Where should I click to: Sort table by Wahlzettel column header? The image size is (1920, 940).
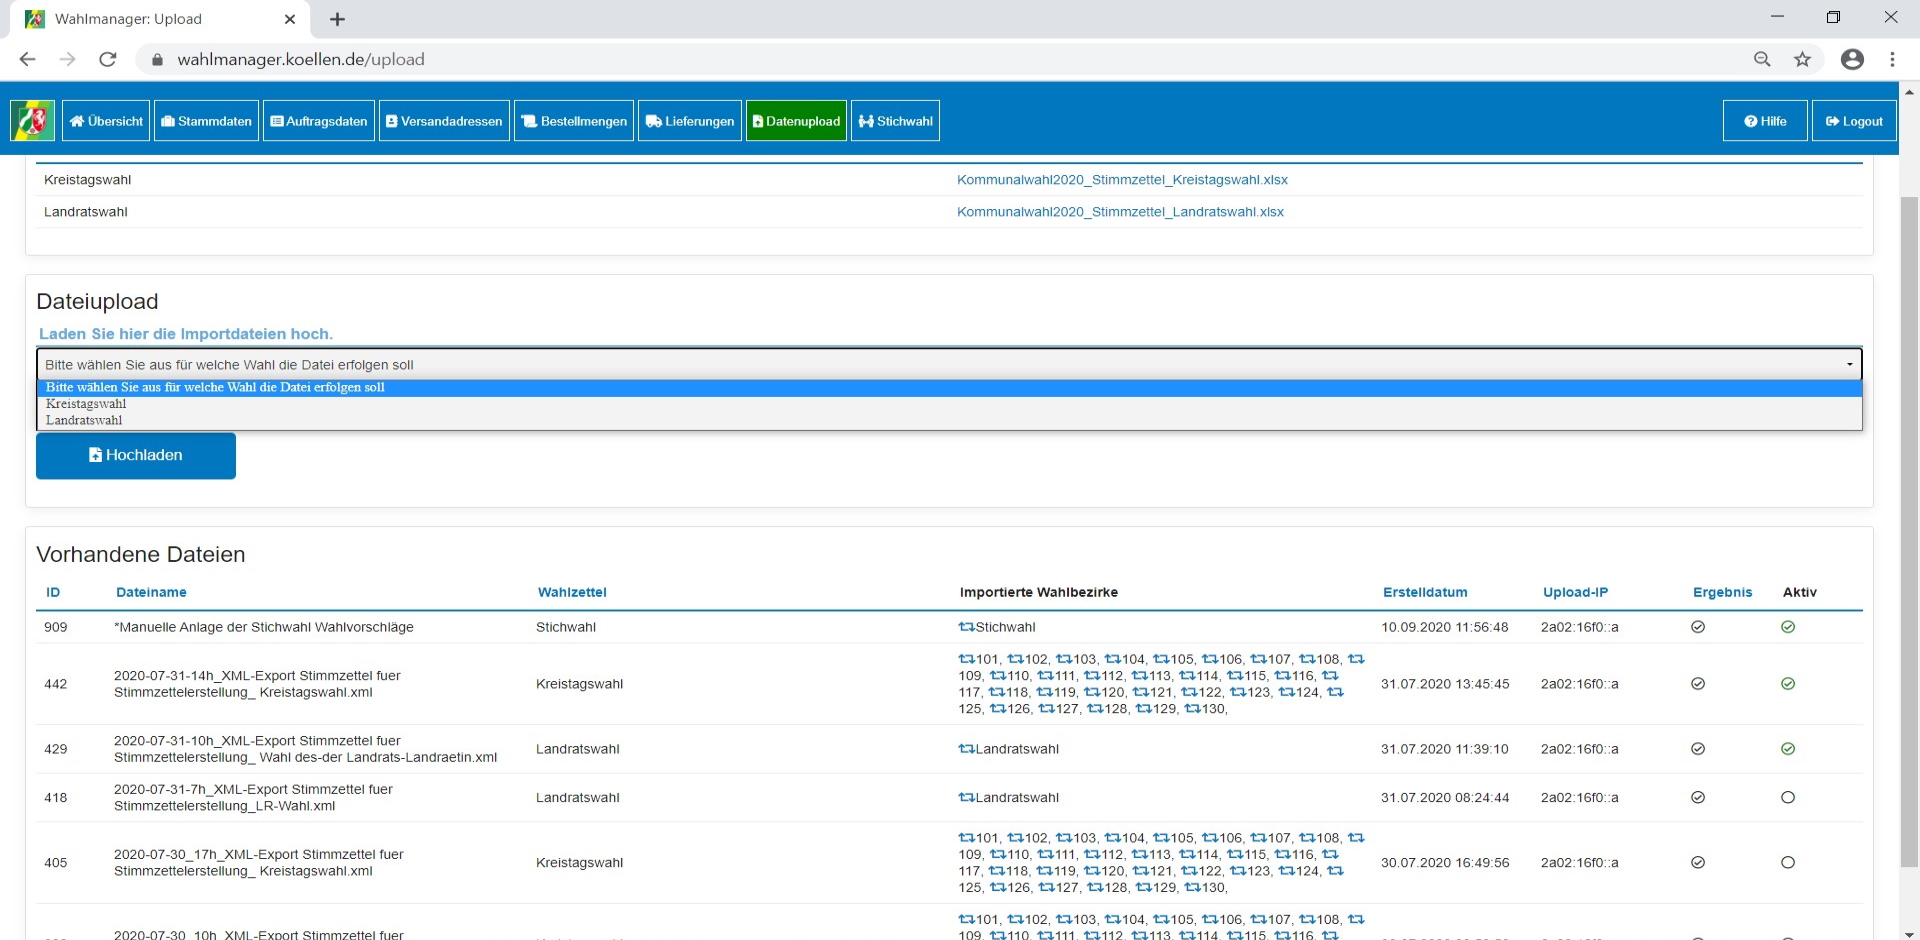click(x=572, y=592)
